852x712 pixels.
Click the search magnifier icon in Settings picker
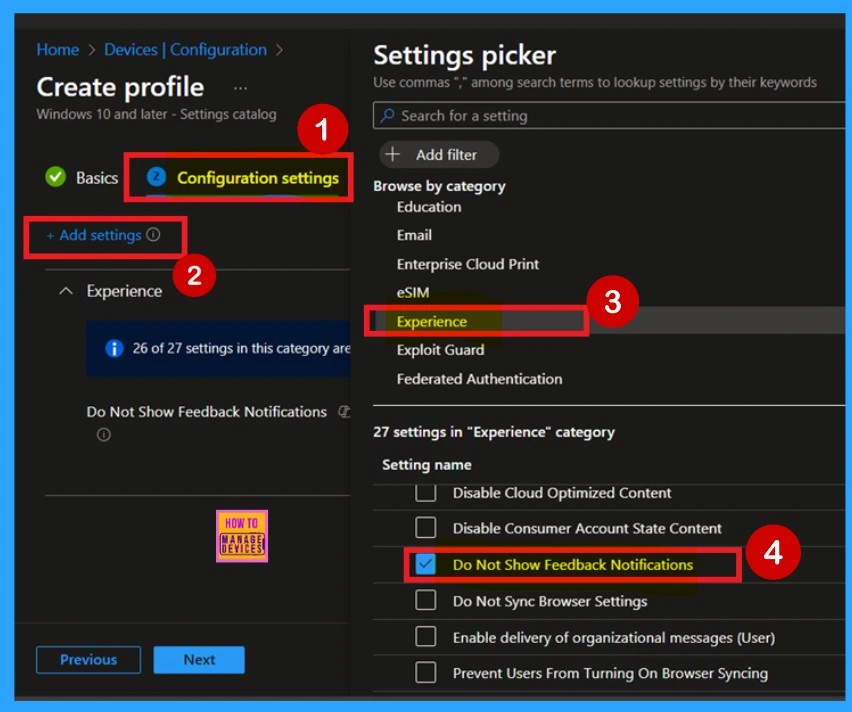[x=387, y=115]
